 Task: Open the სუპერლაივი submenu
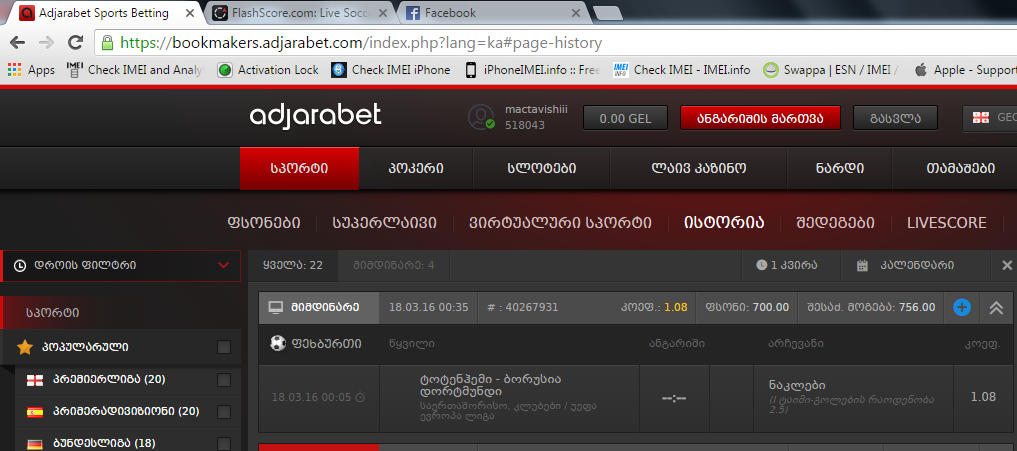(384, 223)
